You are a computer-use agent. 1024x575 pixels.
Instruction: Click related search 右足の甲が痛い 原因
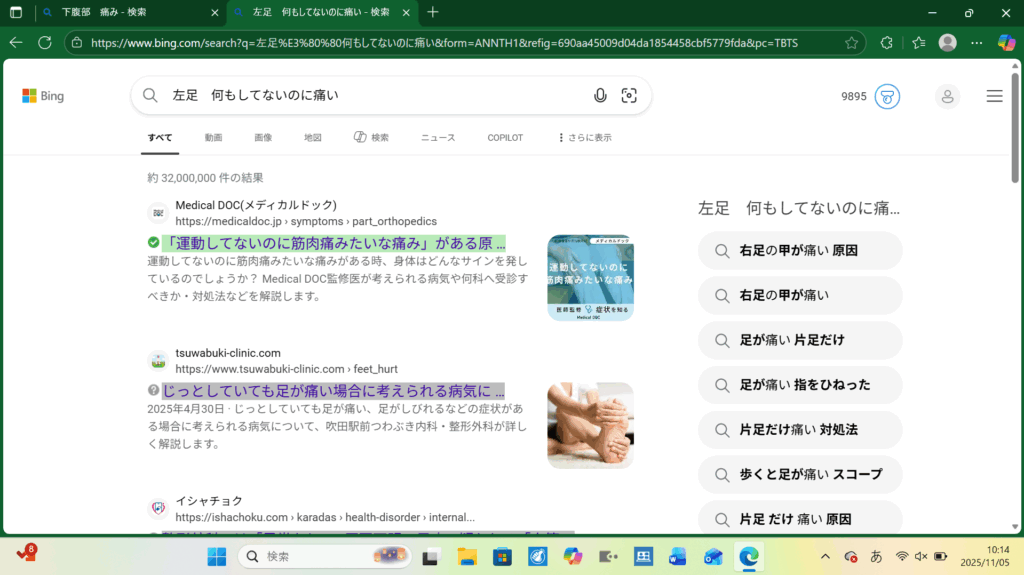[x=799, y=251]
